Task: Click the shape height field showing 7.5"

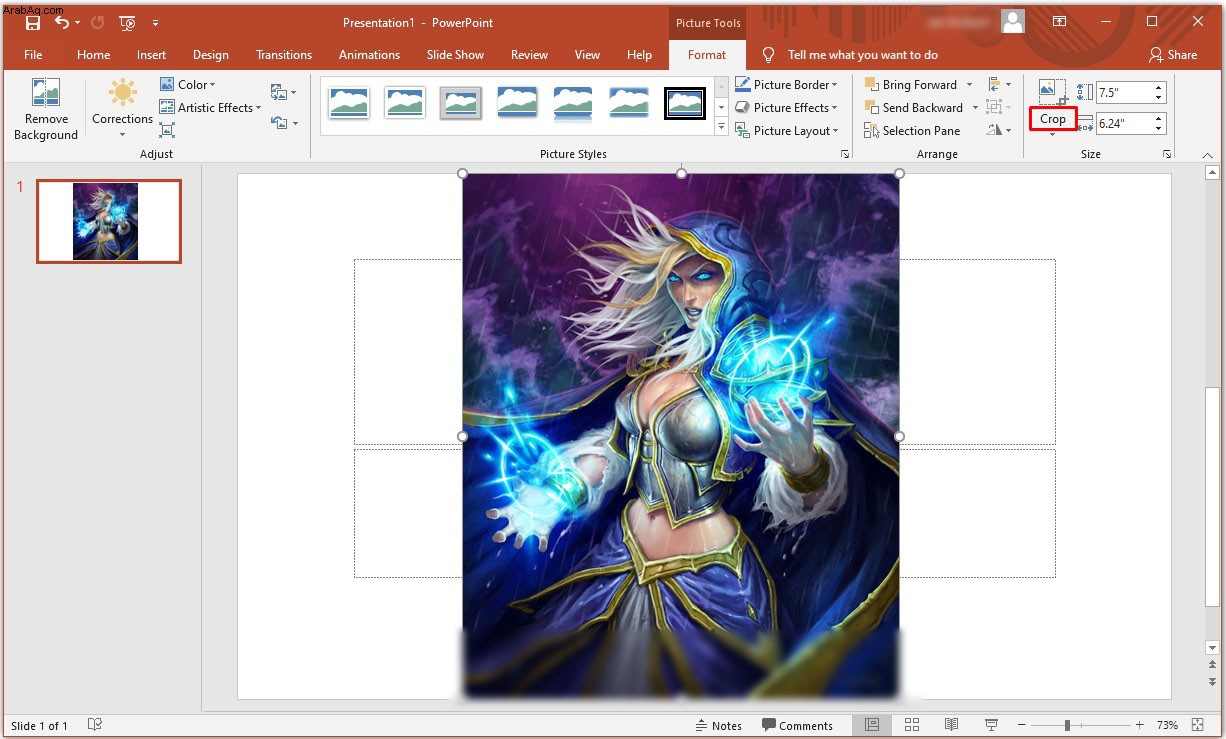Action: [x=1124, y=92]
